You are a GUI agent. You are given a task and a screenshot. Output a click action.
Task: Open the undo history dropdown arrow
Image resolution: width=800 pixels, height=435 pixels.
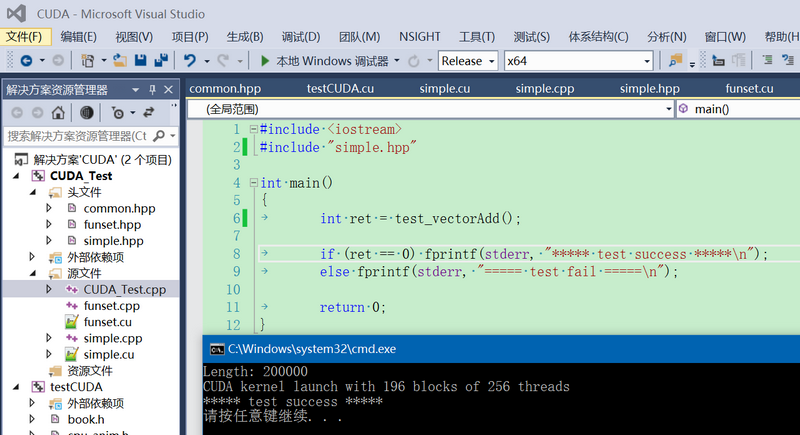(x=207, y=61)
